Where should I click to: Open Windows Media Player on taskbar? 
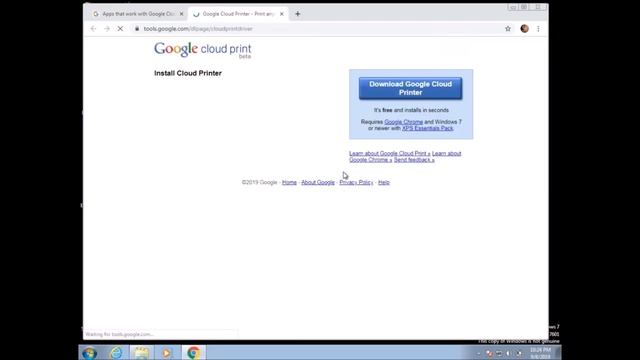point(167,353)
